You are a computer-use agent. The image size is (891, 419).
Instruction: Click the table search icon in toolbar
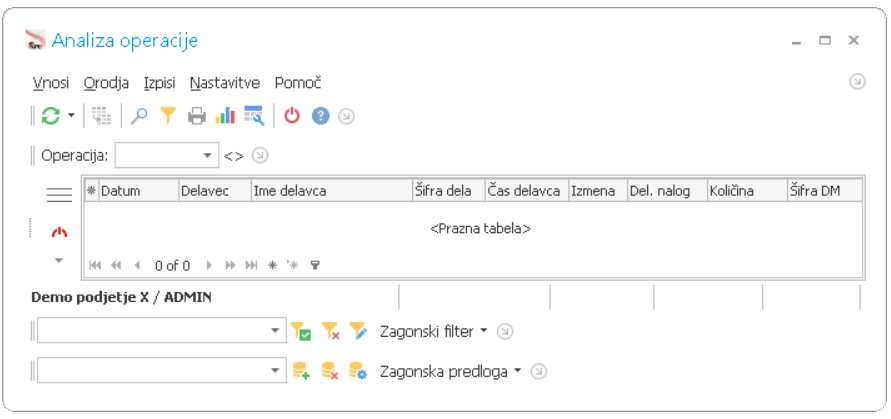pyautogui.click(x=254, y=116)
